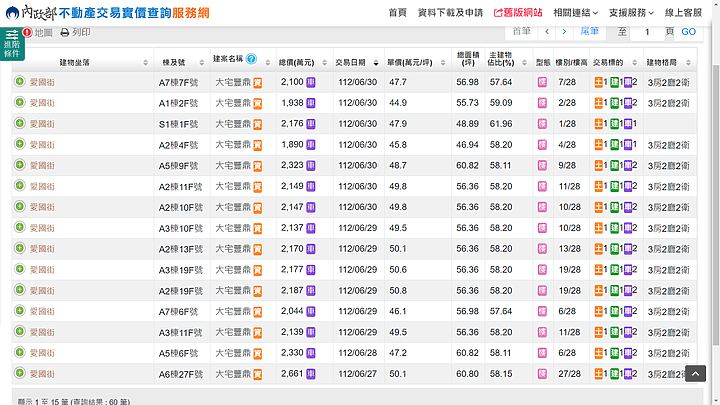Expand details for A5棟9F號 row

pos(19,165)
